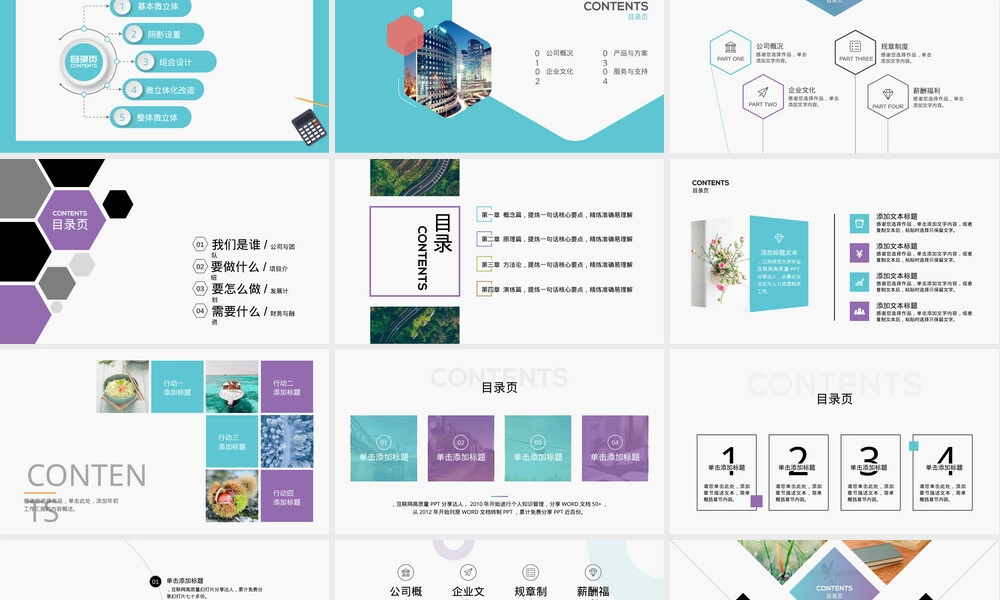Click the diamond icon above 薪酬福
Viewport: 1000px width, 600px height.
pyautogui.click(x=593, y=572)
